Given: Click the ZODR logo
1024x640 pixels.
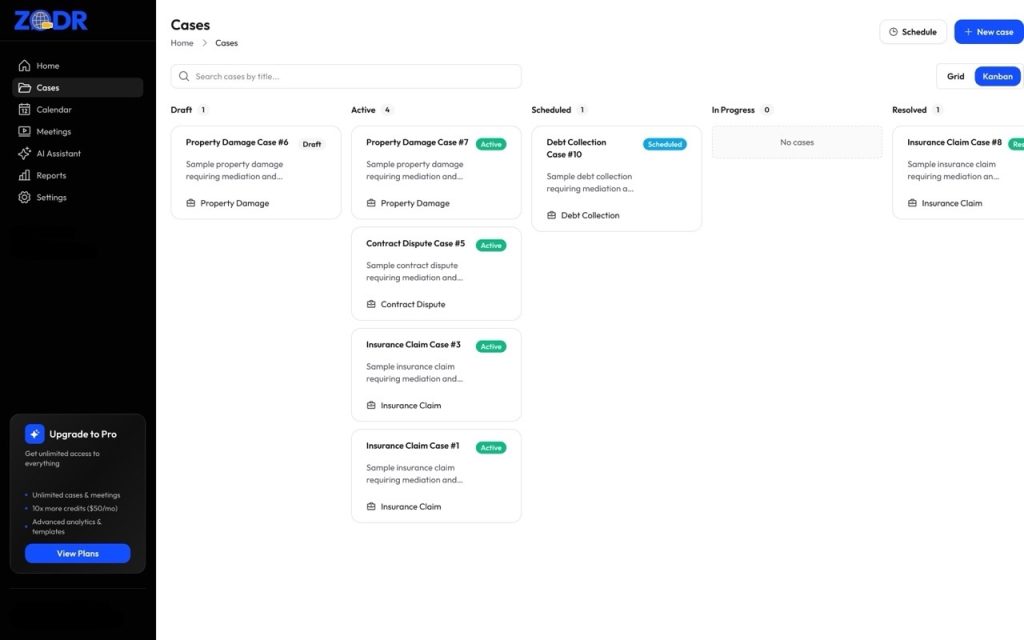Looking at the screenshot, I should click(51, 21).
